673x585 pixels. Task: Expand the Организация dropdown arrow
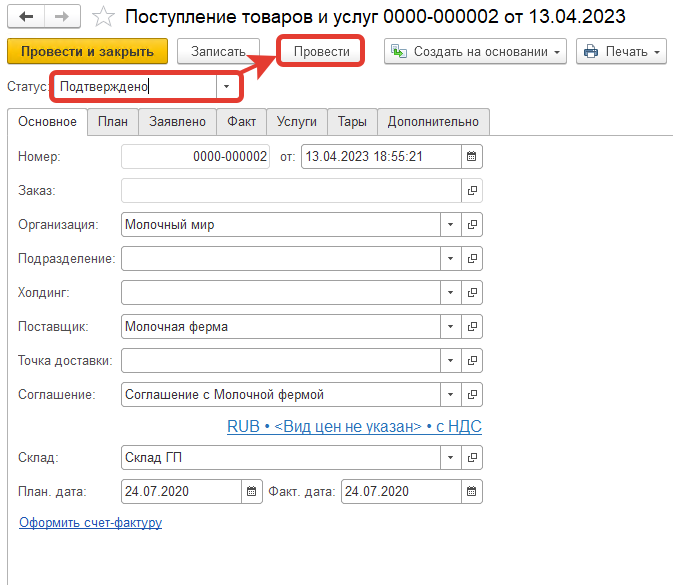pos(449,225)
